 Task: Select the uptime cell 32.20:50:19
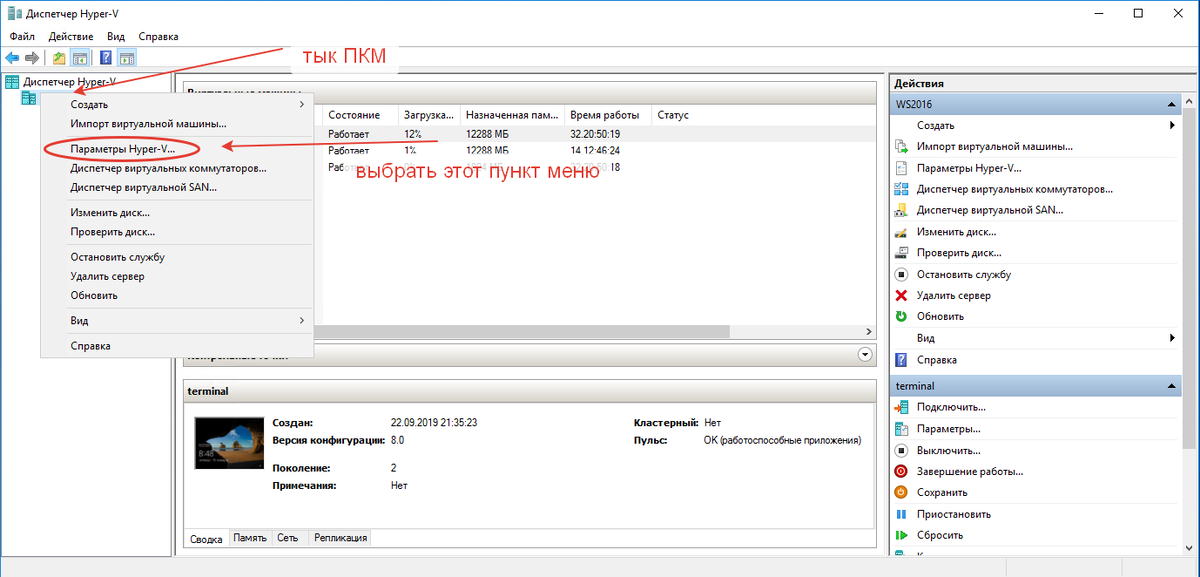(x=595, y=133)
